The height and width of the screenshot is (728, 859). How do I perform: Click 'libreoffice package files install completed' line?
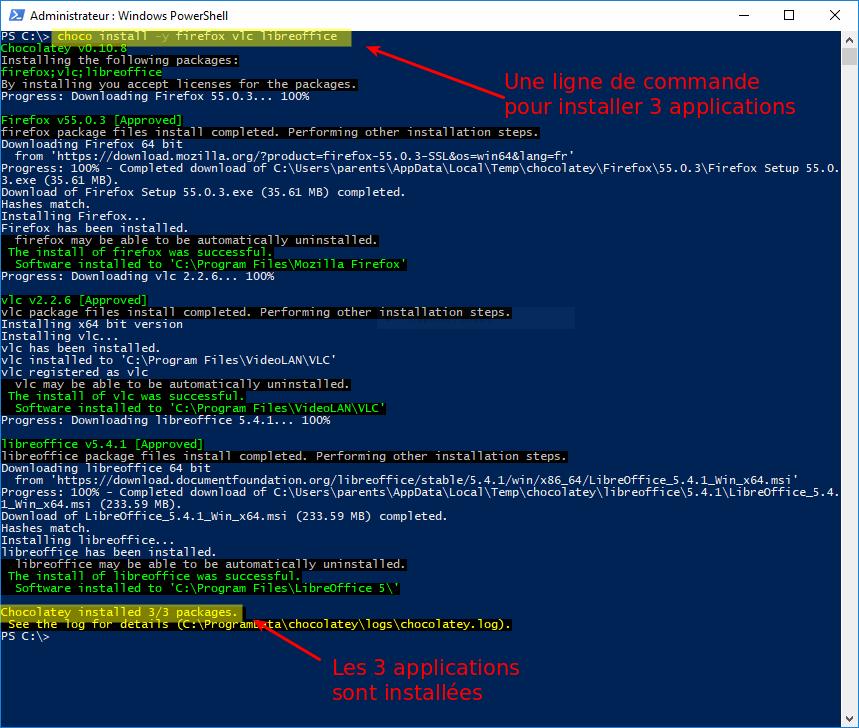click(x=285, y=457)
